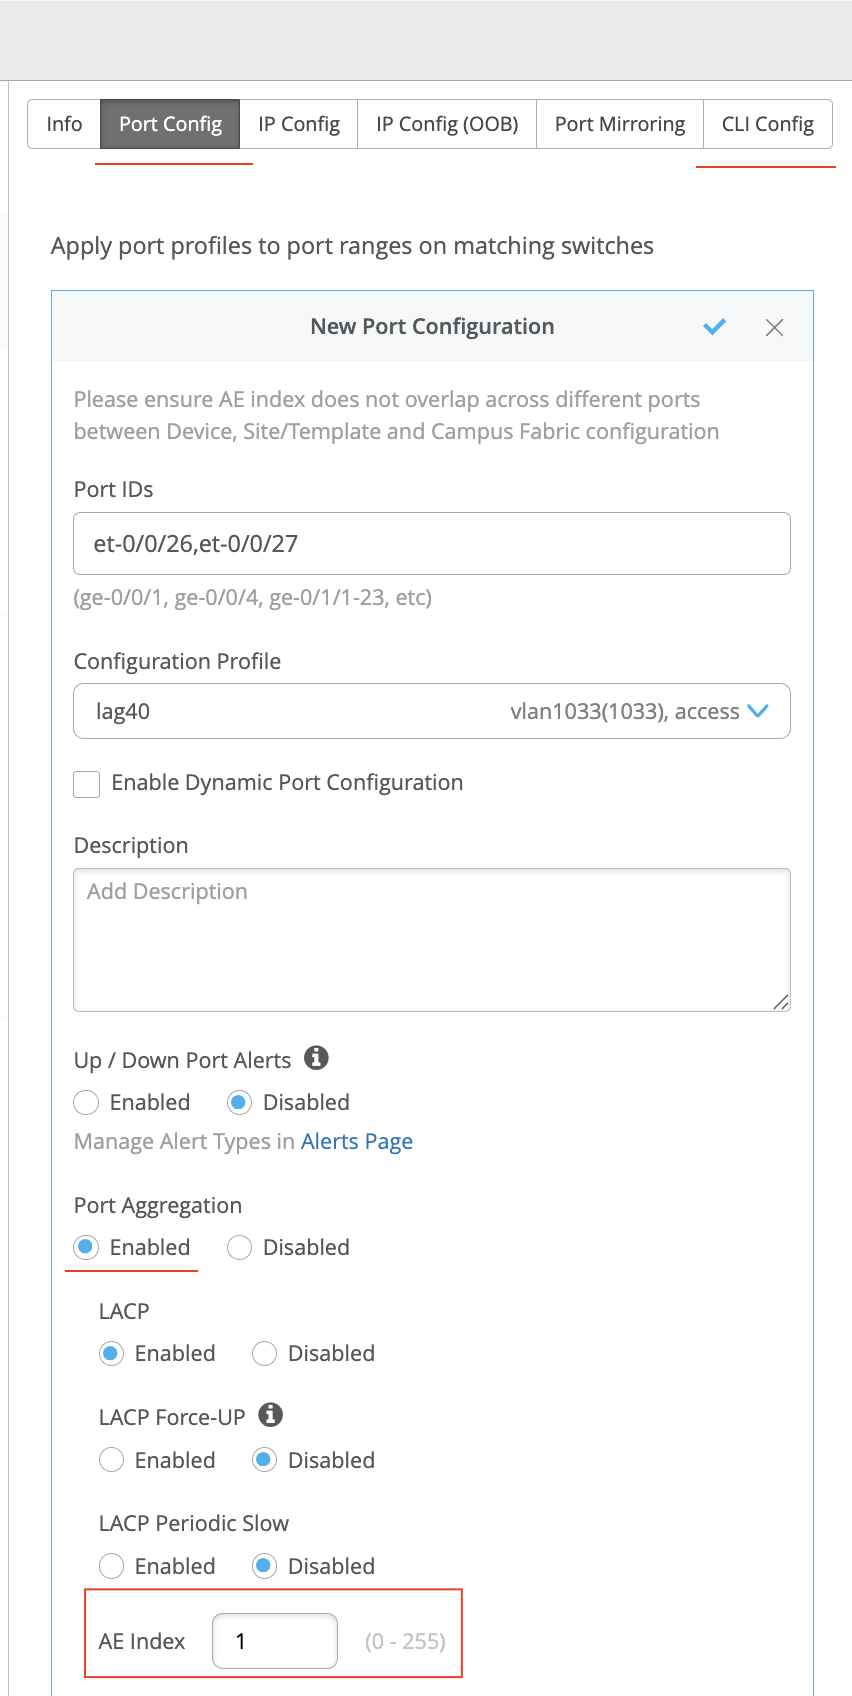The image size is (852, 1696).
Task: Follow the Alerts Page link
Action: click(356, 1142)
